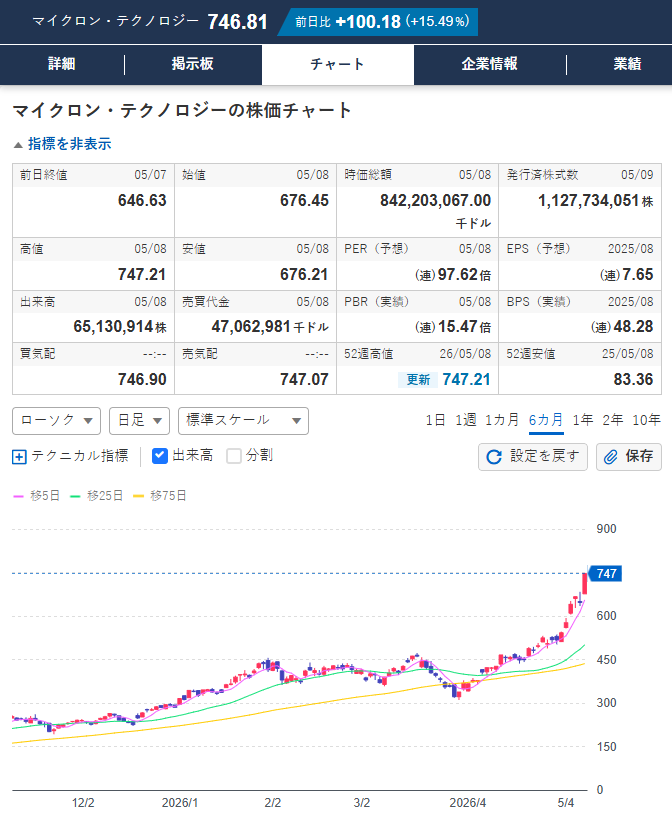Select the チャート tab
The height and width of the screenshot is (817, 672).
[x=338, y=64]
